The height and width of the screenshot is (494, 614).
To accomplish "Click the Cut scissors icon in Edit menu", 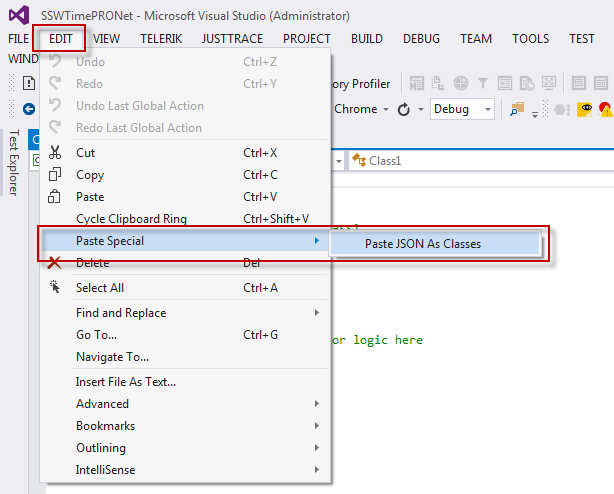I will click(x=55, y=153).
